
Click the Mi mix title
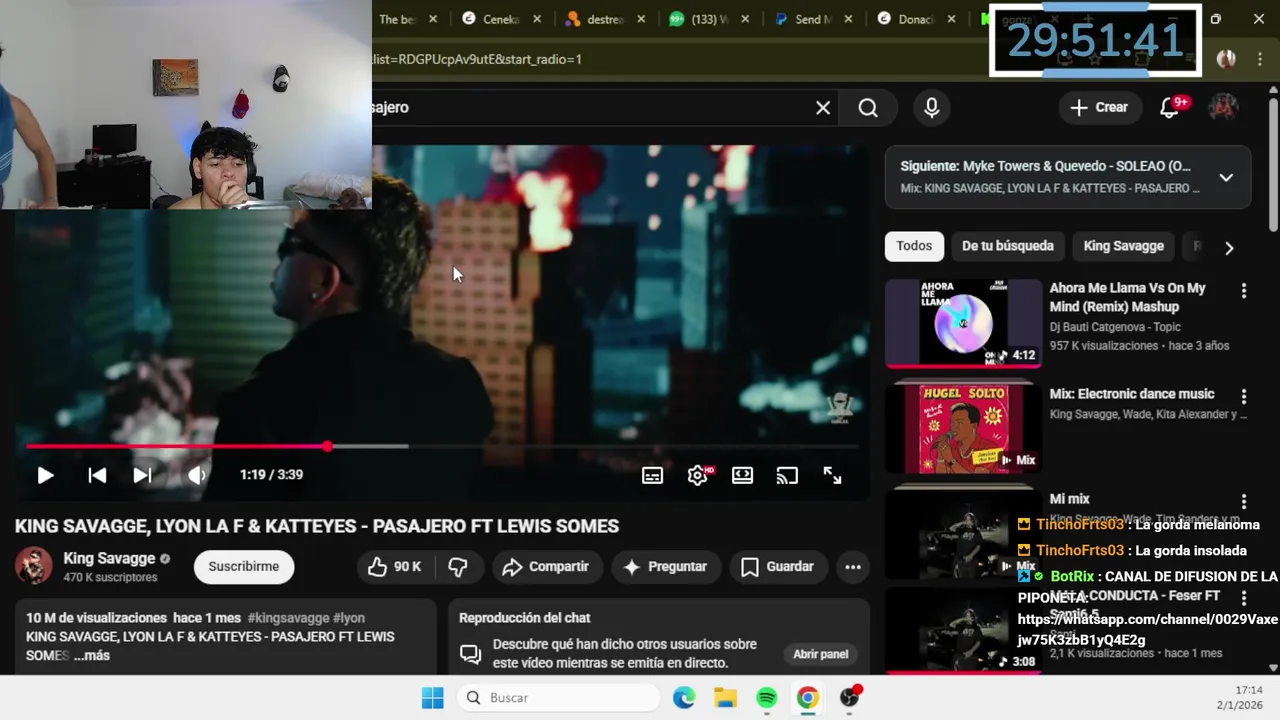tap(1069, 499)
